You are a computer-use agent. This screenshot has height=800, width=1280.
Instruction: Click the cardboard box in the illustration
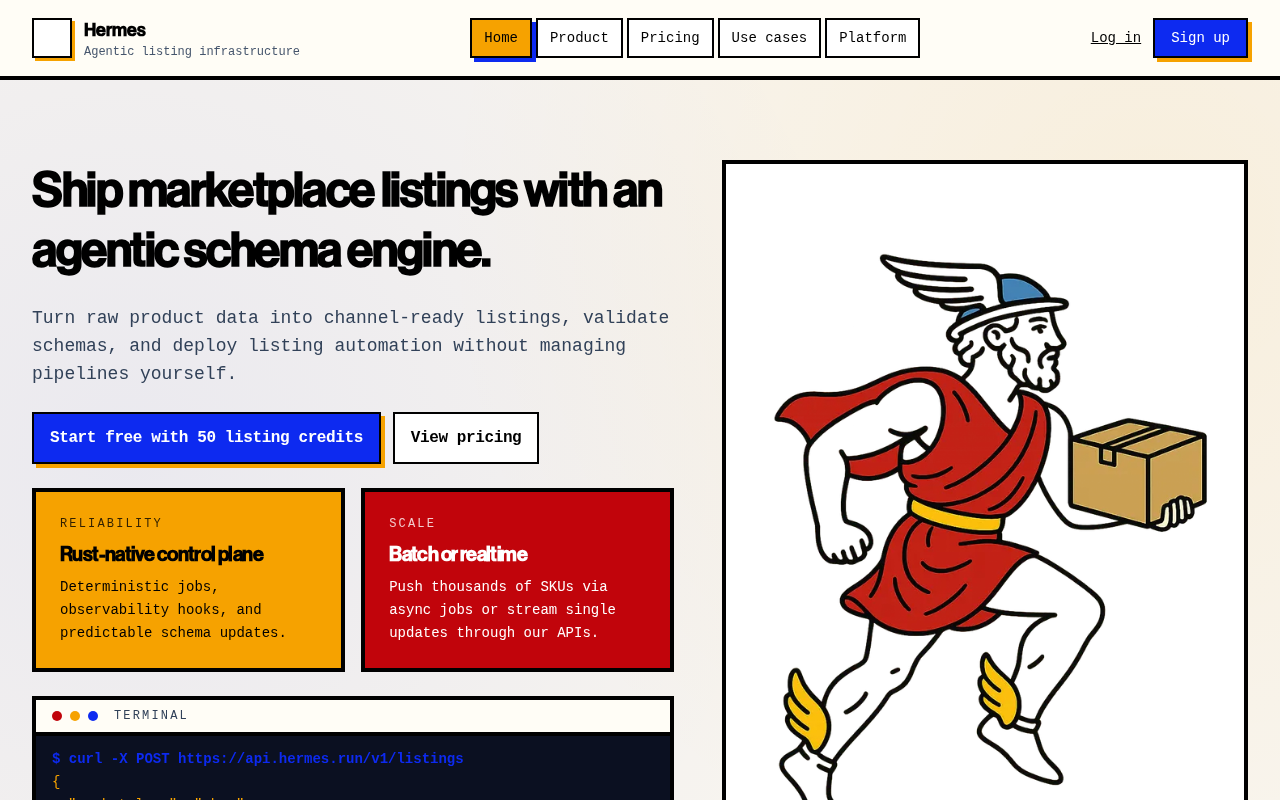pos(1137,471)
